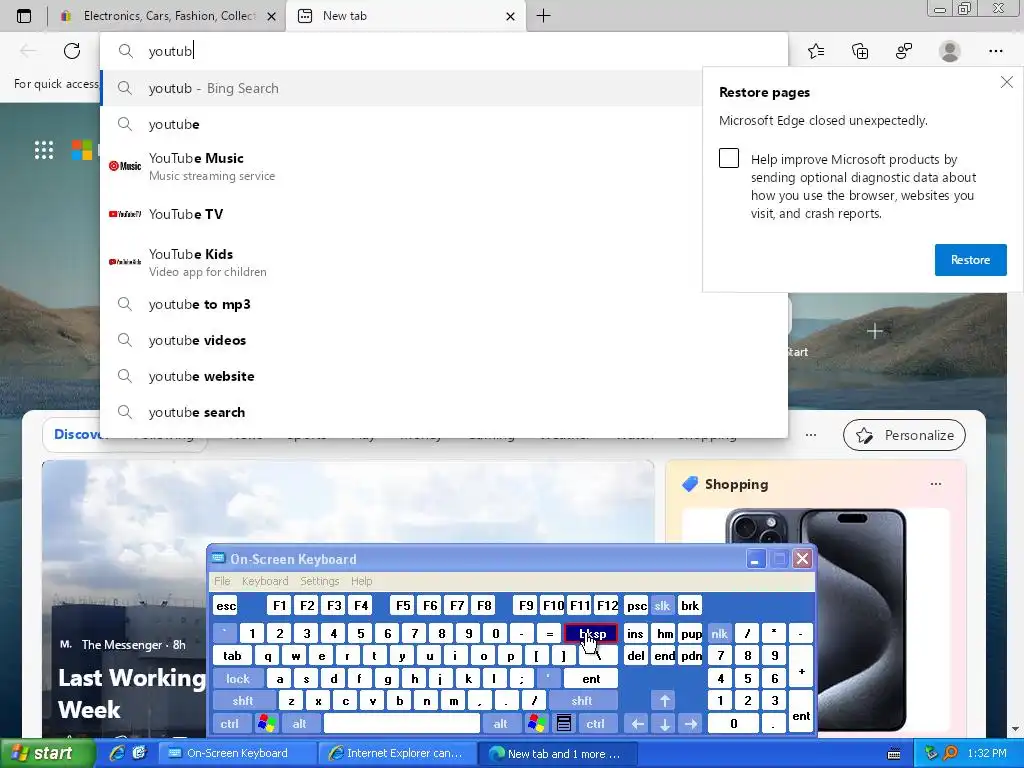Pick the youtube website suggestion

[444, 376]
